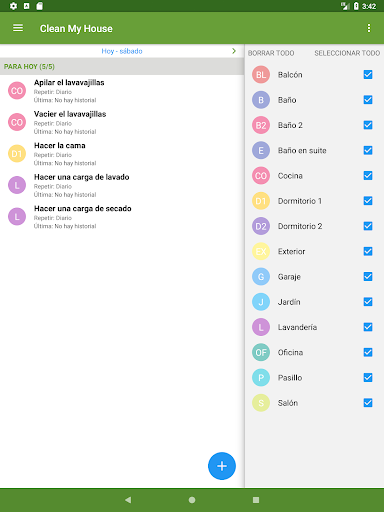The width and height of the screenshot is (384, 512).
Task: Toggle the Dormitorio 1 checkbox
Action: click(368, 201)
